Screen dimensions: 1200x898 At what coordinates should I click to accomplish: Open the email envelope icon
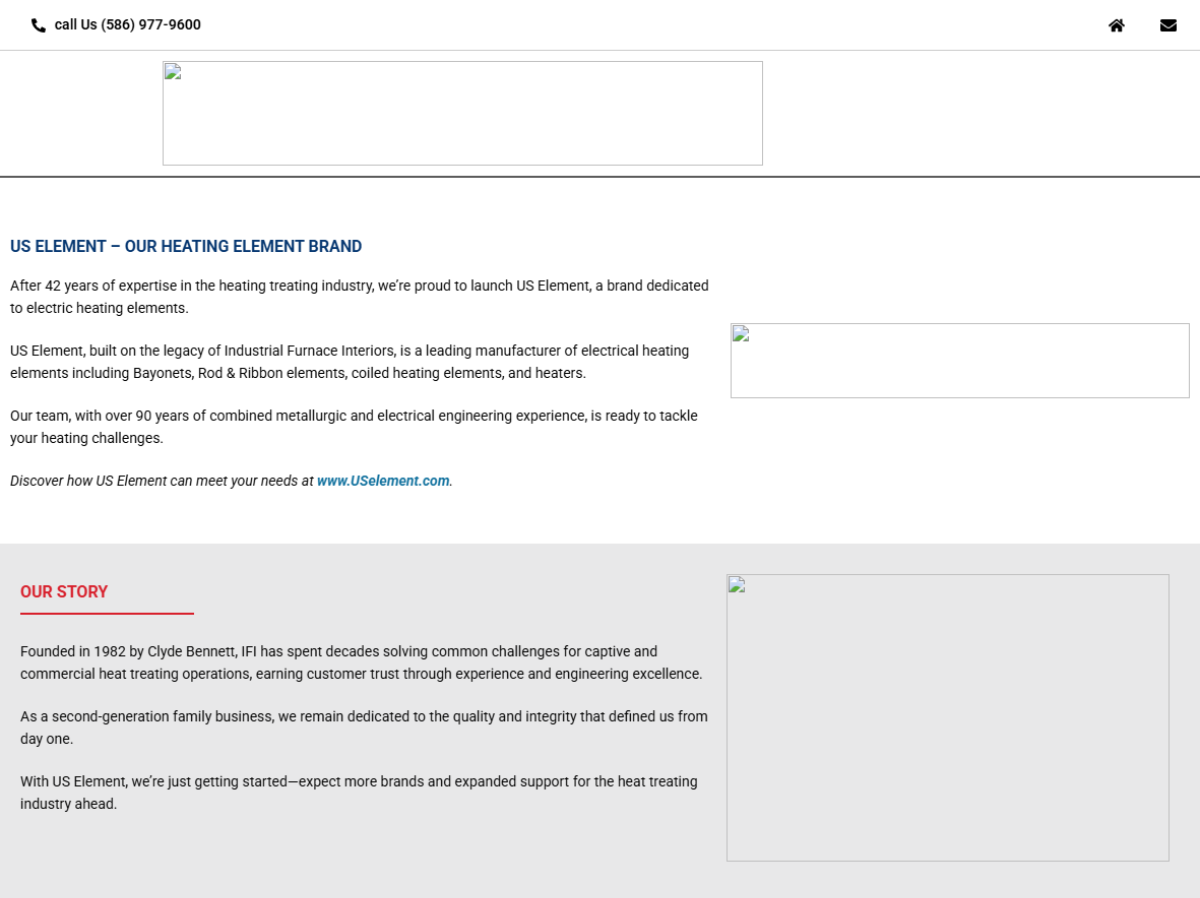click(1168, 25)
